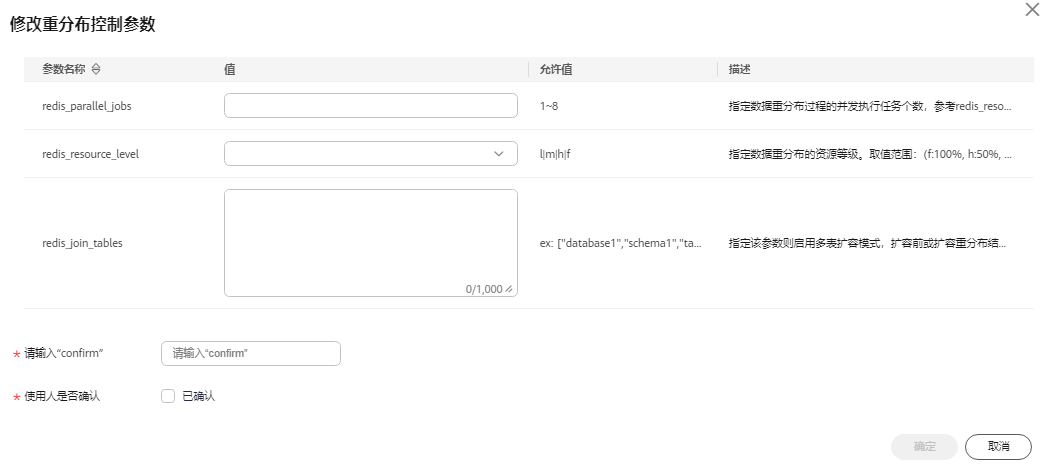
Task: Click the 值 column header
Action: [230, 69]
